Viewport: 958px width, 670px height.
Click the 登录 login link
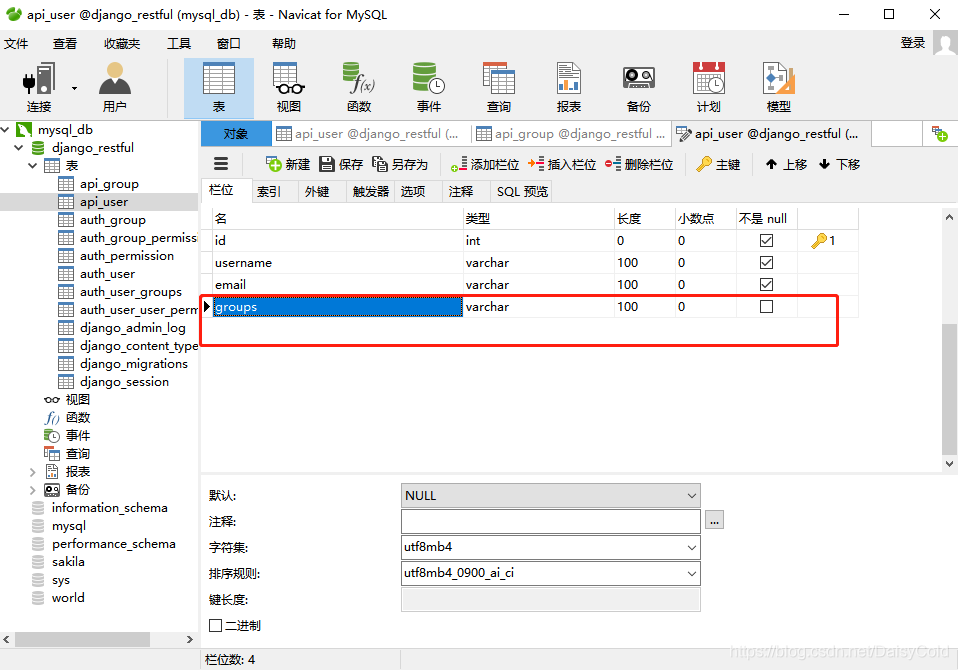tap(913, 43)
